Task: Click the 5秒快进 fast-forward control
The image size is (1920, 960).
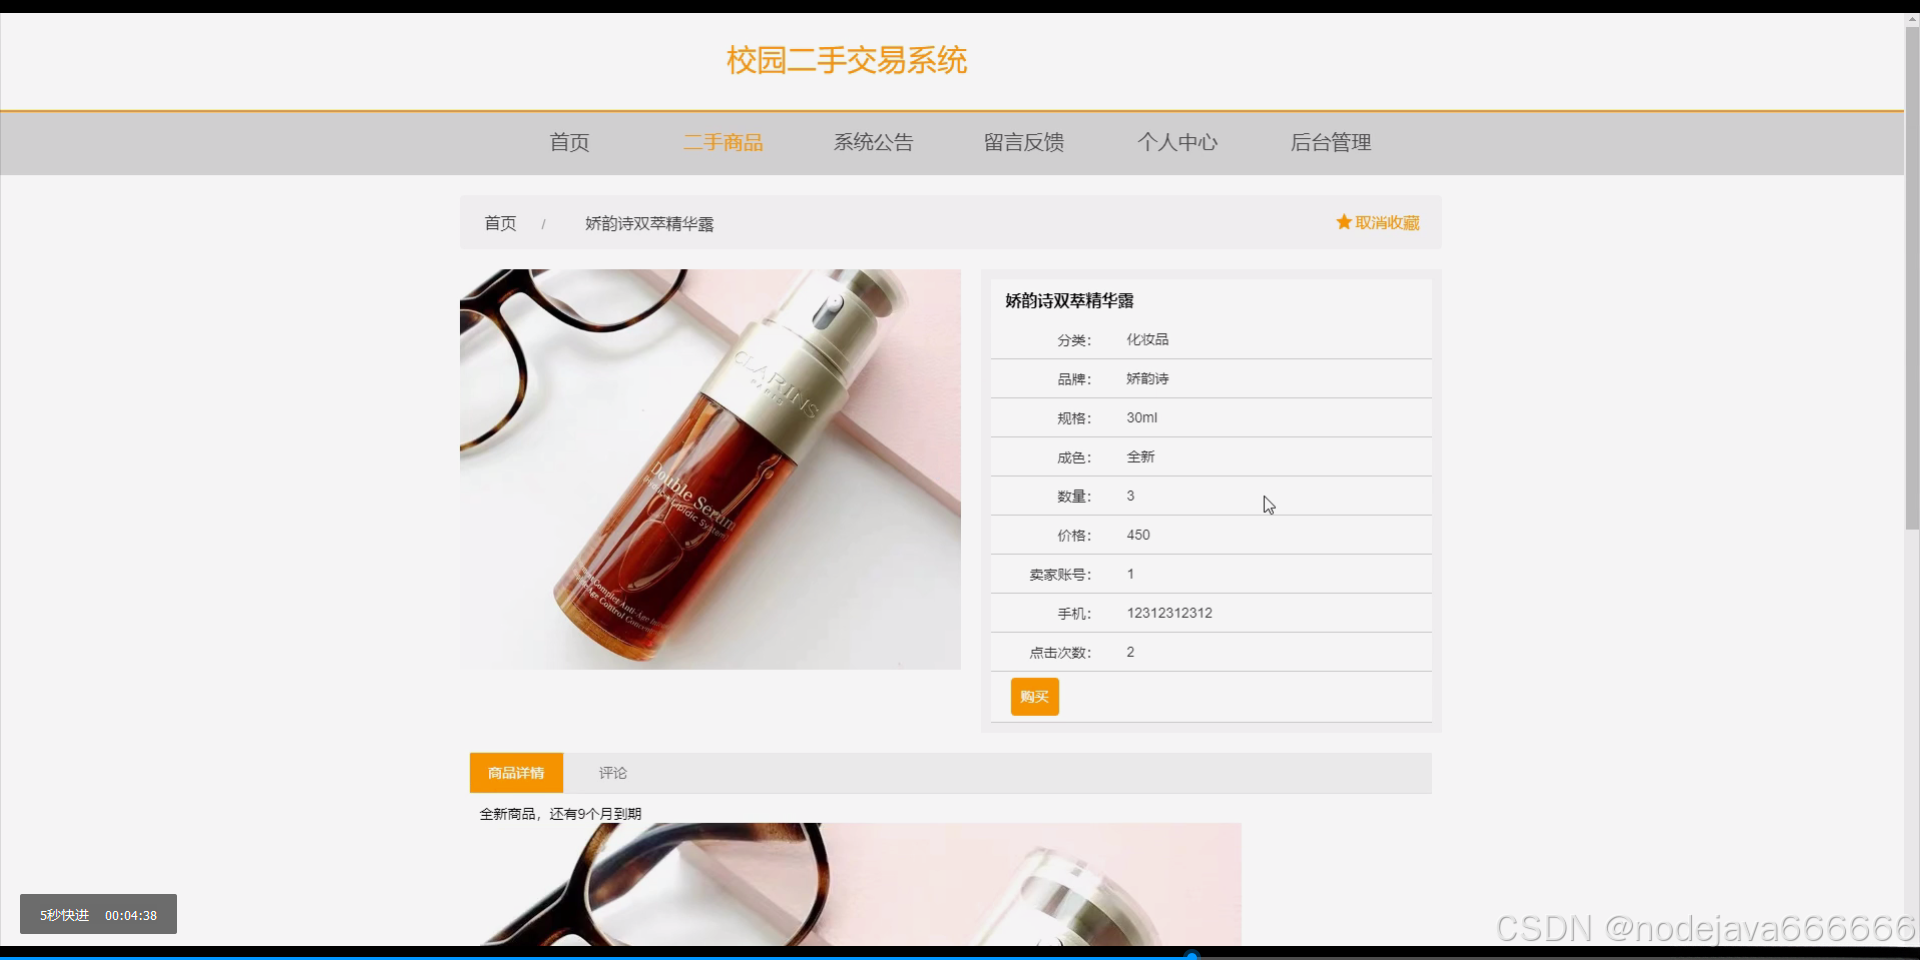Action: point(65,915)
